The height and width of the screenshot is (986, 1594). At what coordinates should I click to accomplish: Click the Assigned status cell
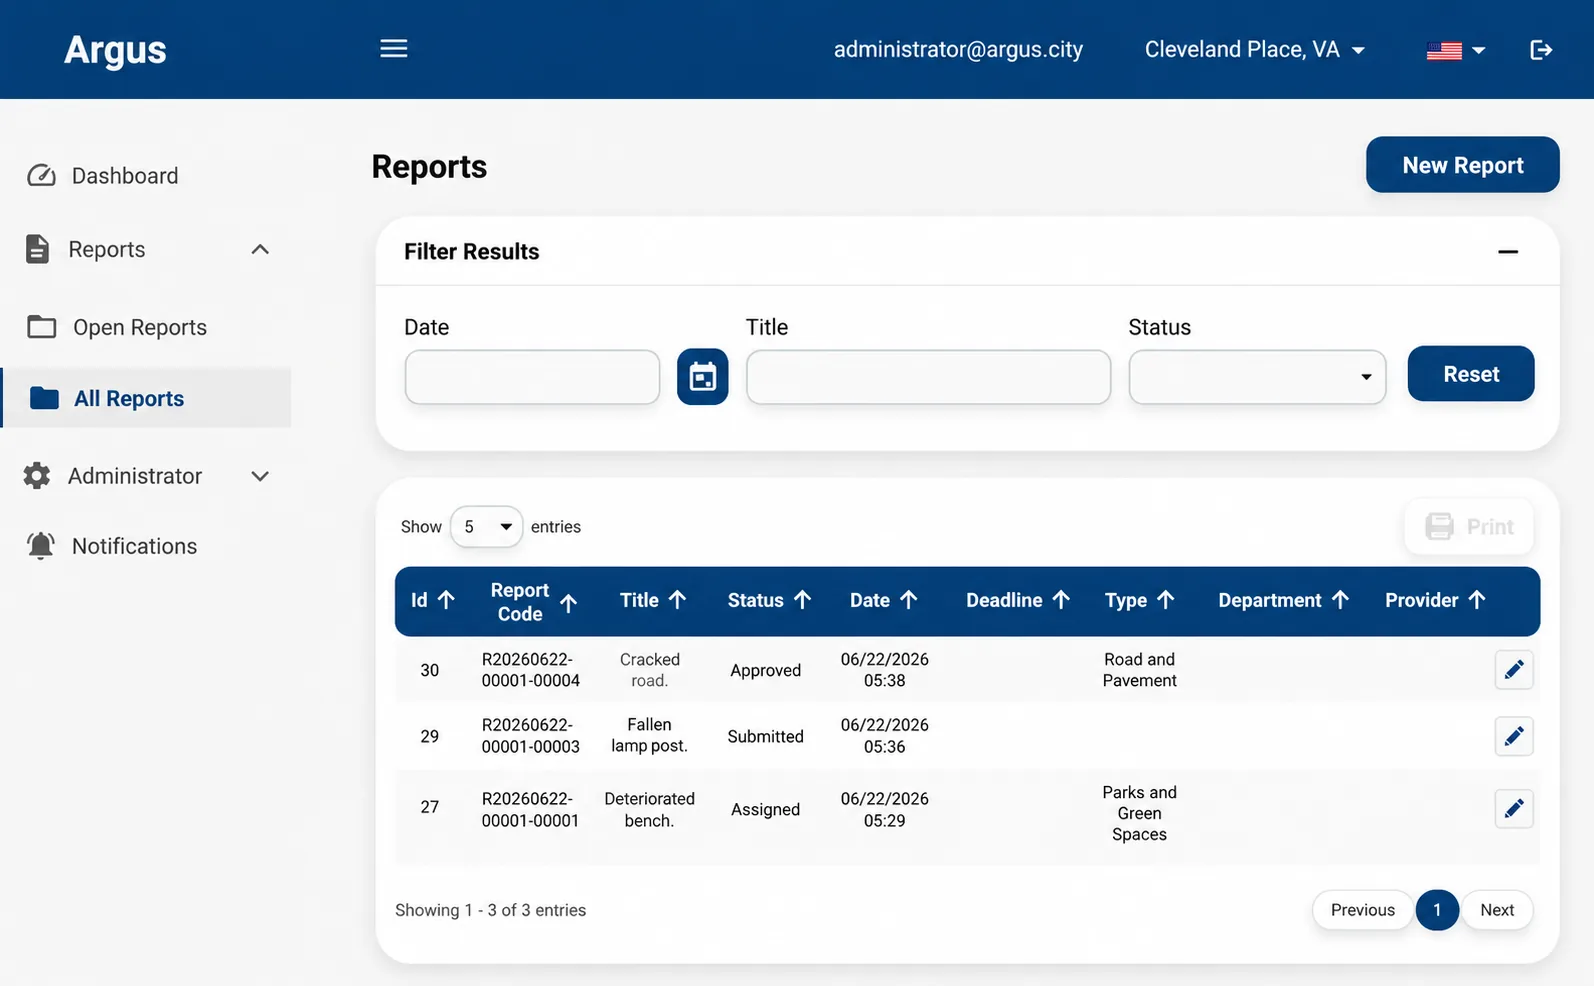tap(765, 810)
